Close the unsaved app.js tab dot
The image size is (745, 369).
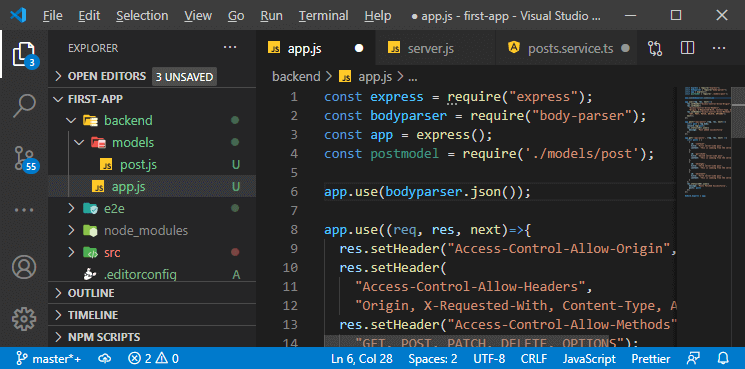pyautogui.click(x=359, y=48)
